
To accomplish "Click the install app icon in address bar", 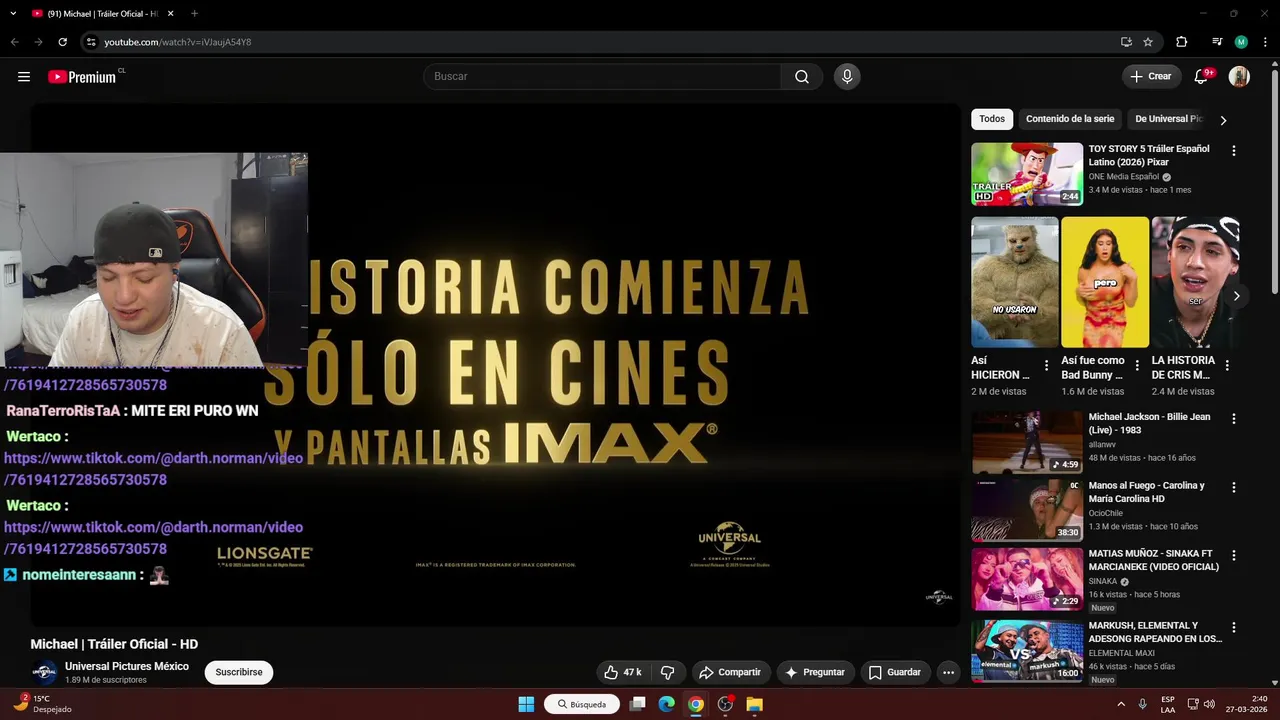I will tap(1126, 42).
